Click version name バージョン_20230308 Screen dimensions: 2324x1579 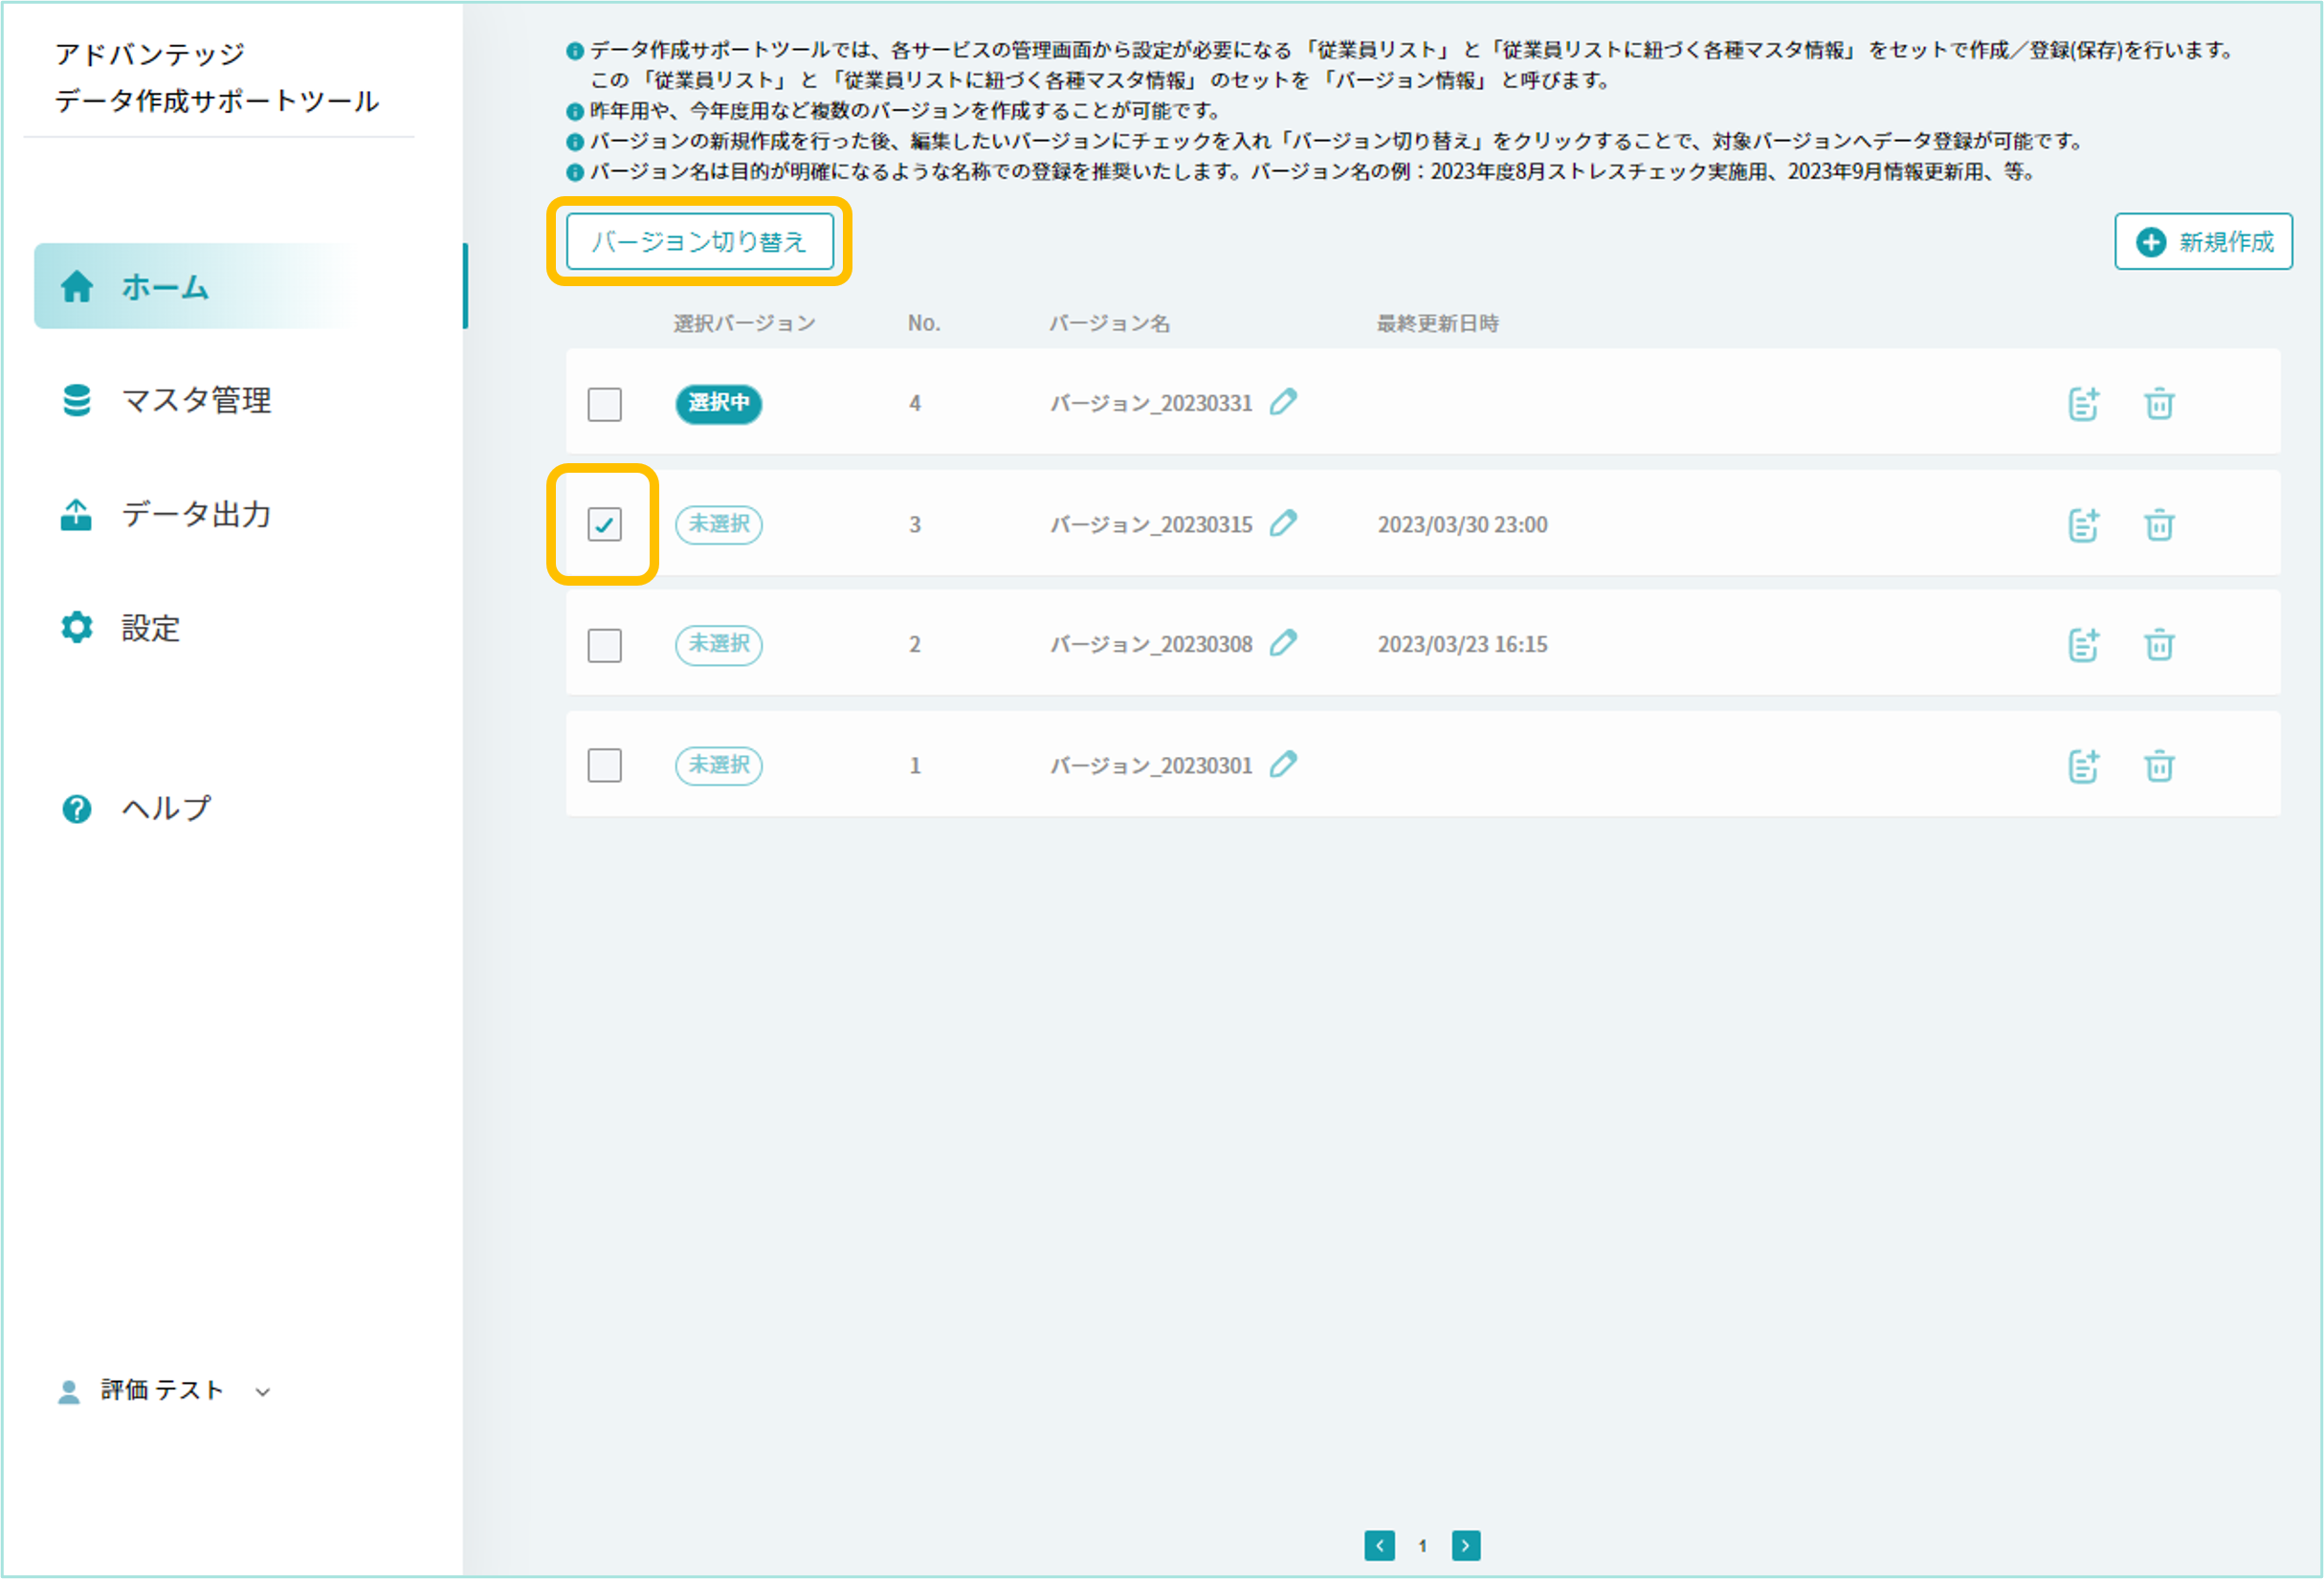[x=1151, y=645]
